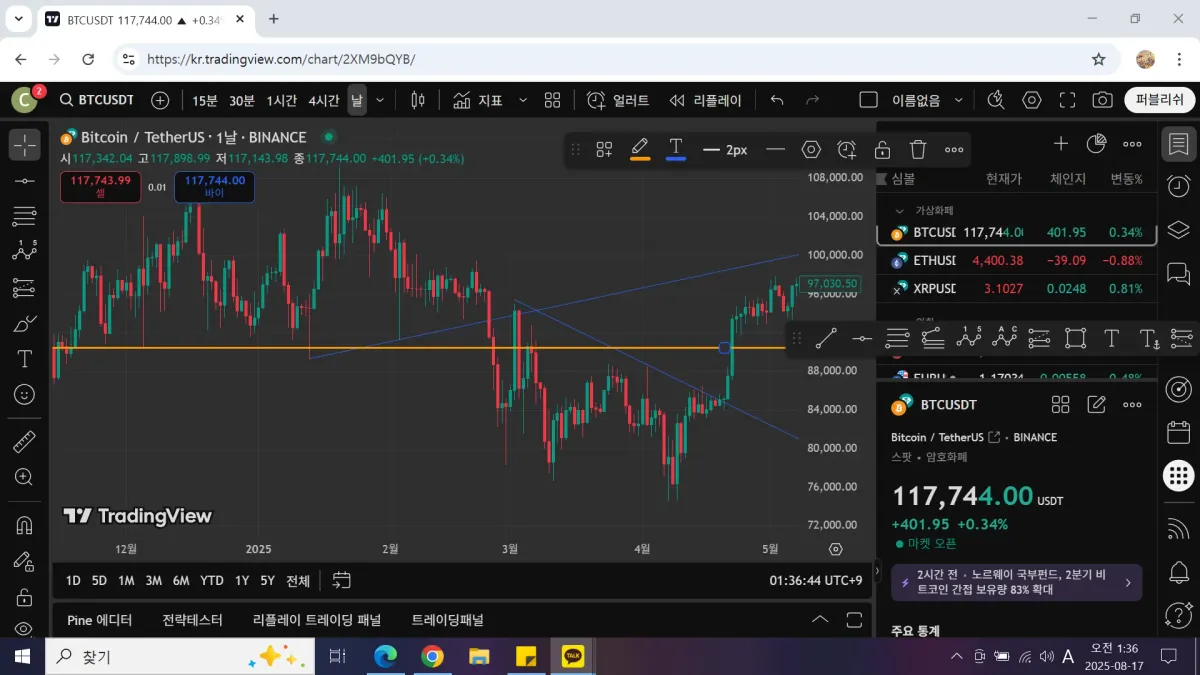The image size is (1200, 675).
Task: Toggle lock all drawings in left sidebar
Action: [25, 597]
